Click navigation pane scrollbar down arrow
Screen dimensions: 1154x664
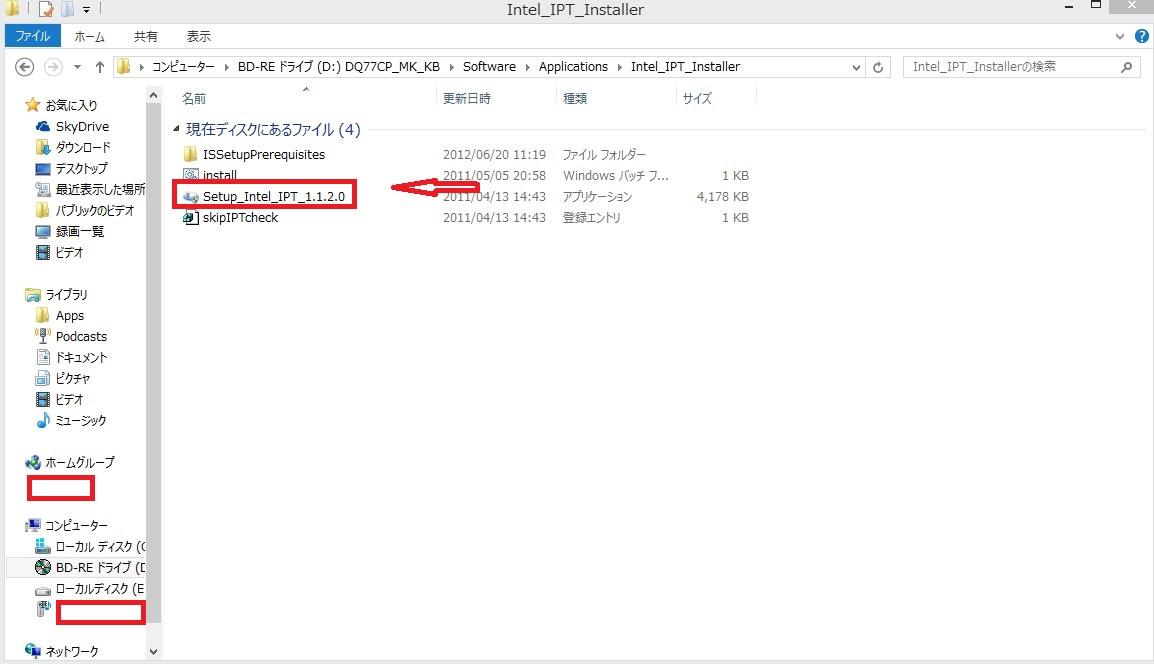(153, 651)
